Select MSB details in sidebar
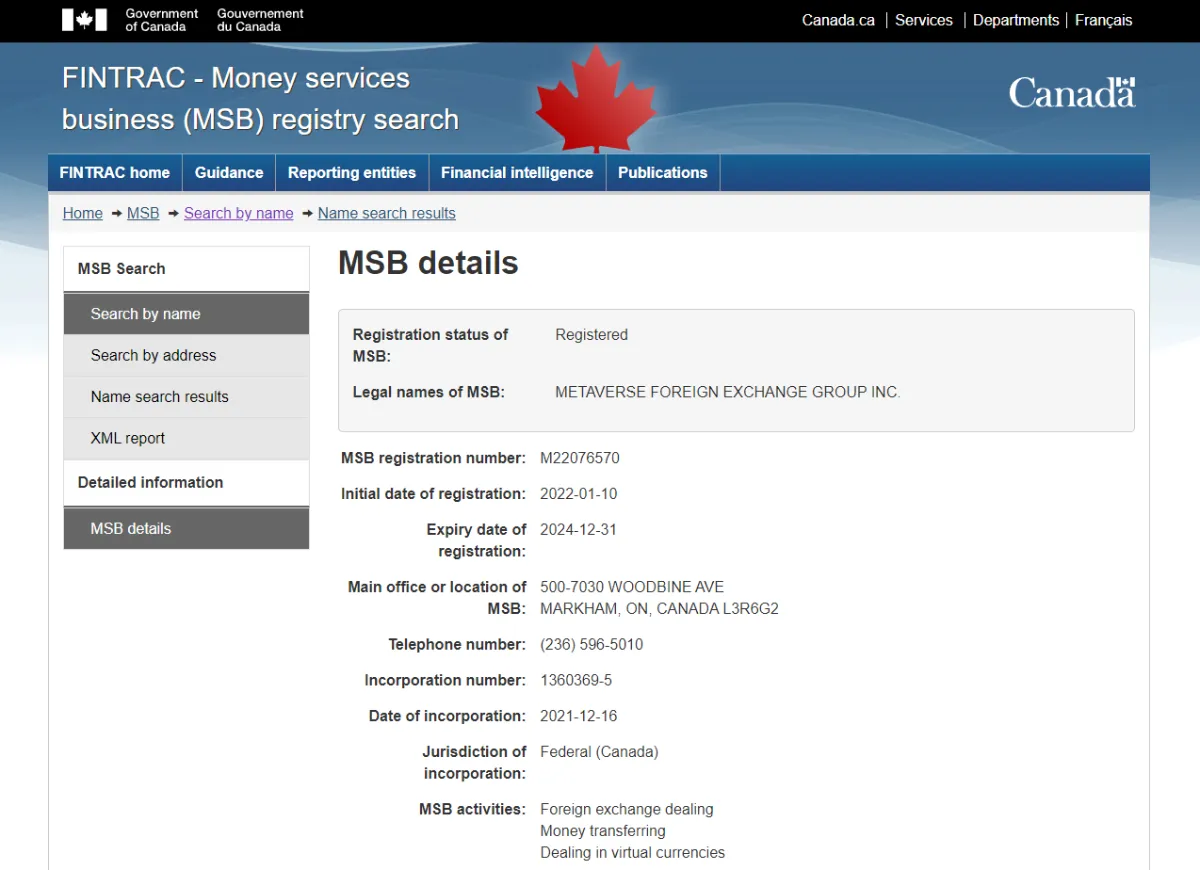This screenshot has width=1200, height=870. [x=186, y=528]
